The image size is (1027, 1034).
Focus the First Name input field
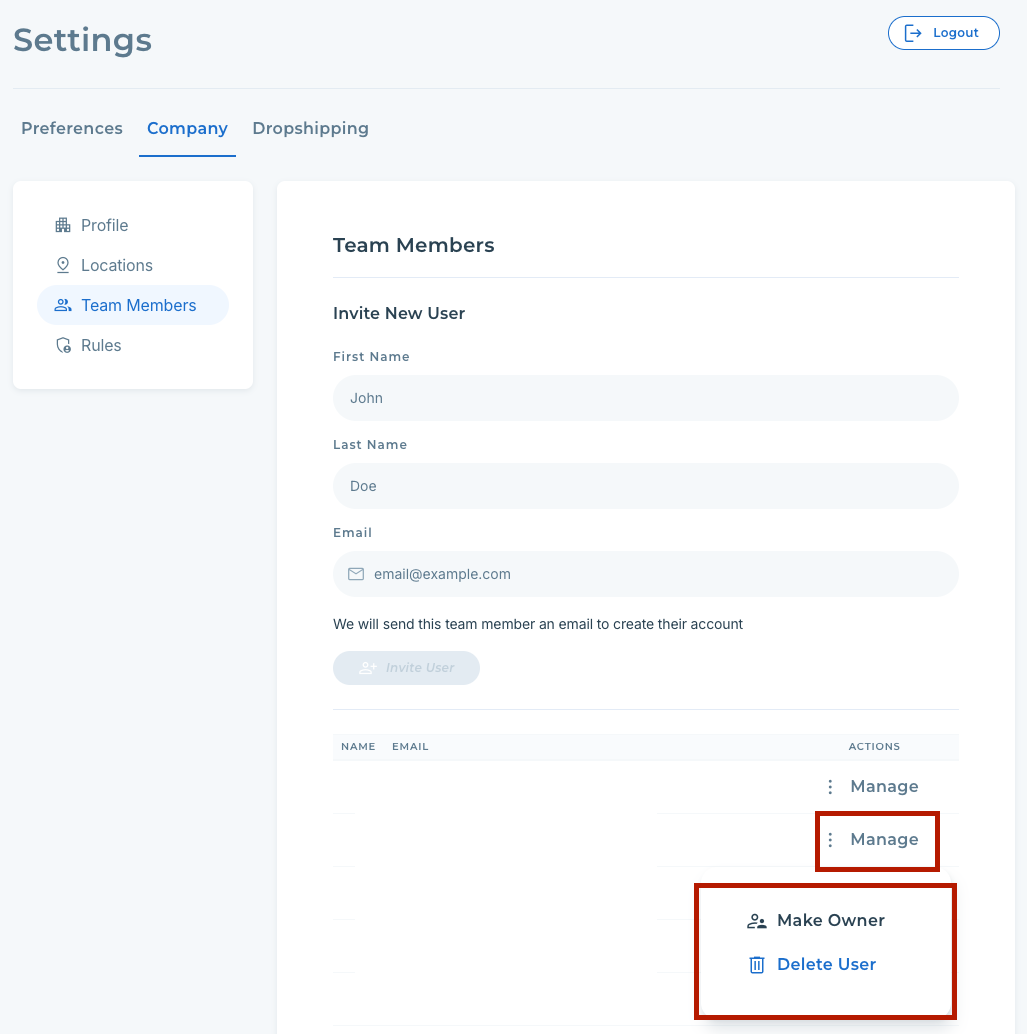tap(645, 398)
